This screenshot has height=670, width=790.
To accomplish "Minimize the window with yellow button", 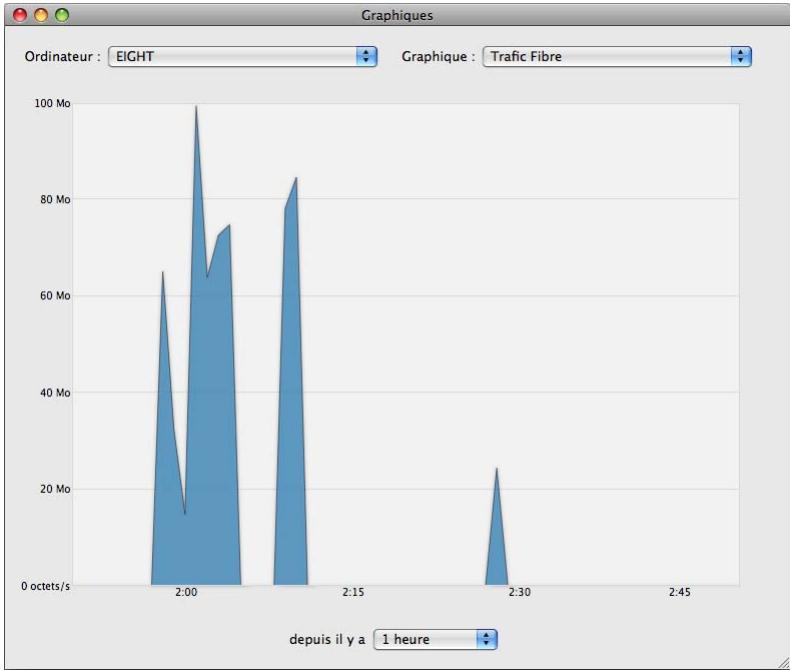I will (x=41, y=15).
